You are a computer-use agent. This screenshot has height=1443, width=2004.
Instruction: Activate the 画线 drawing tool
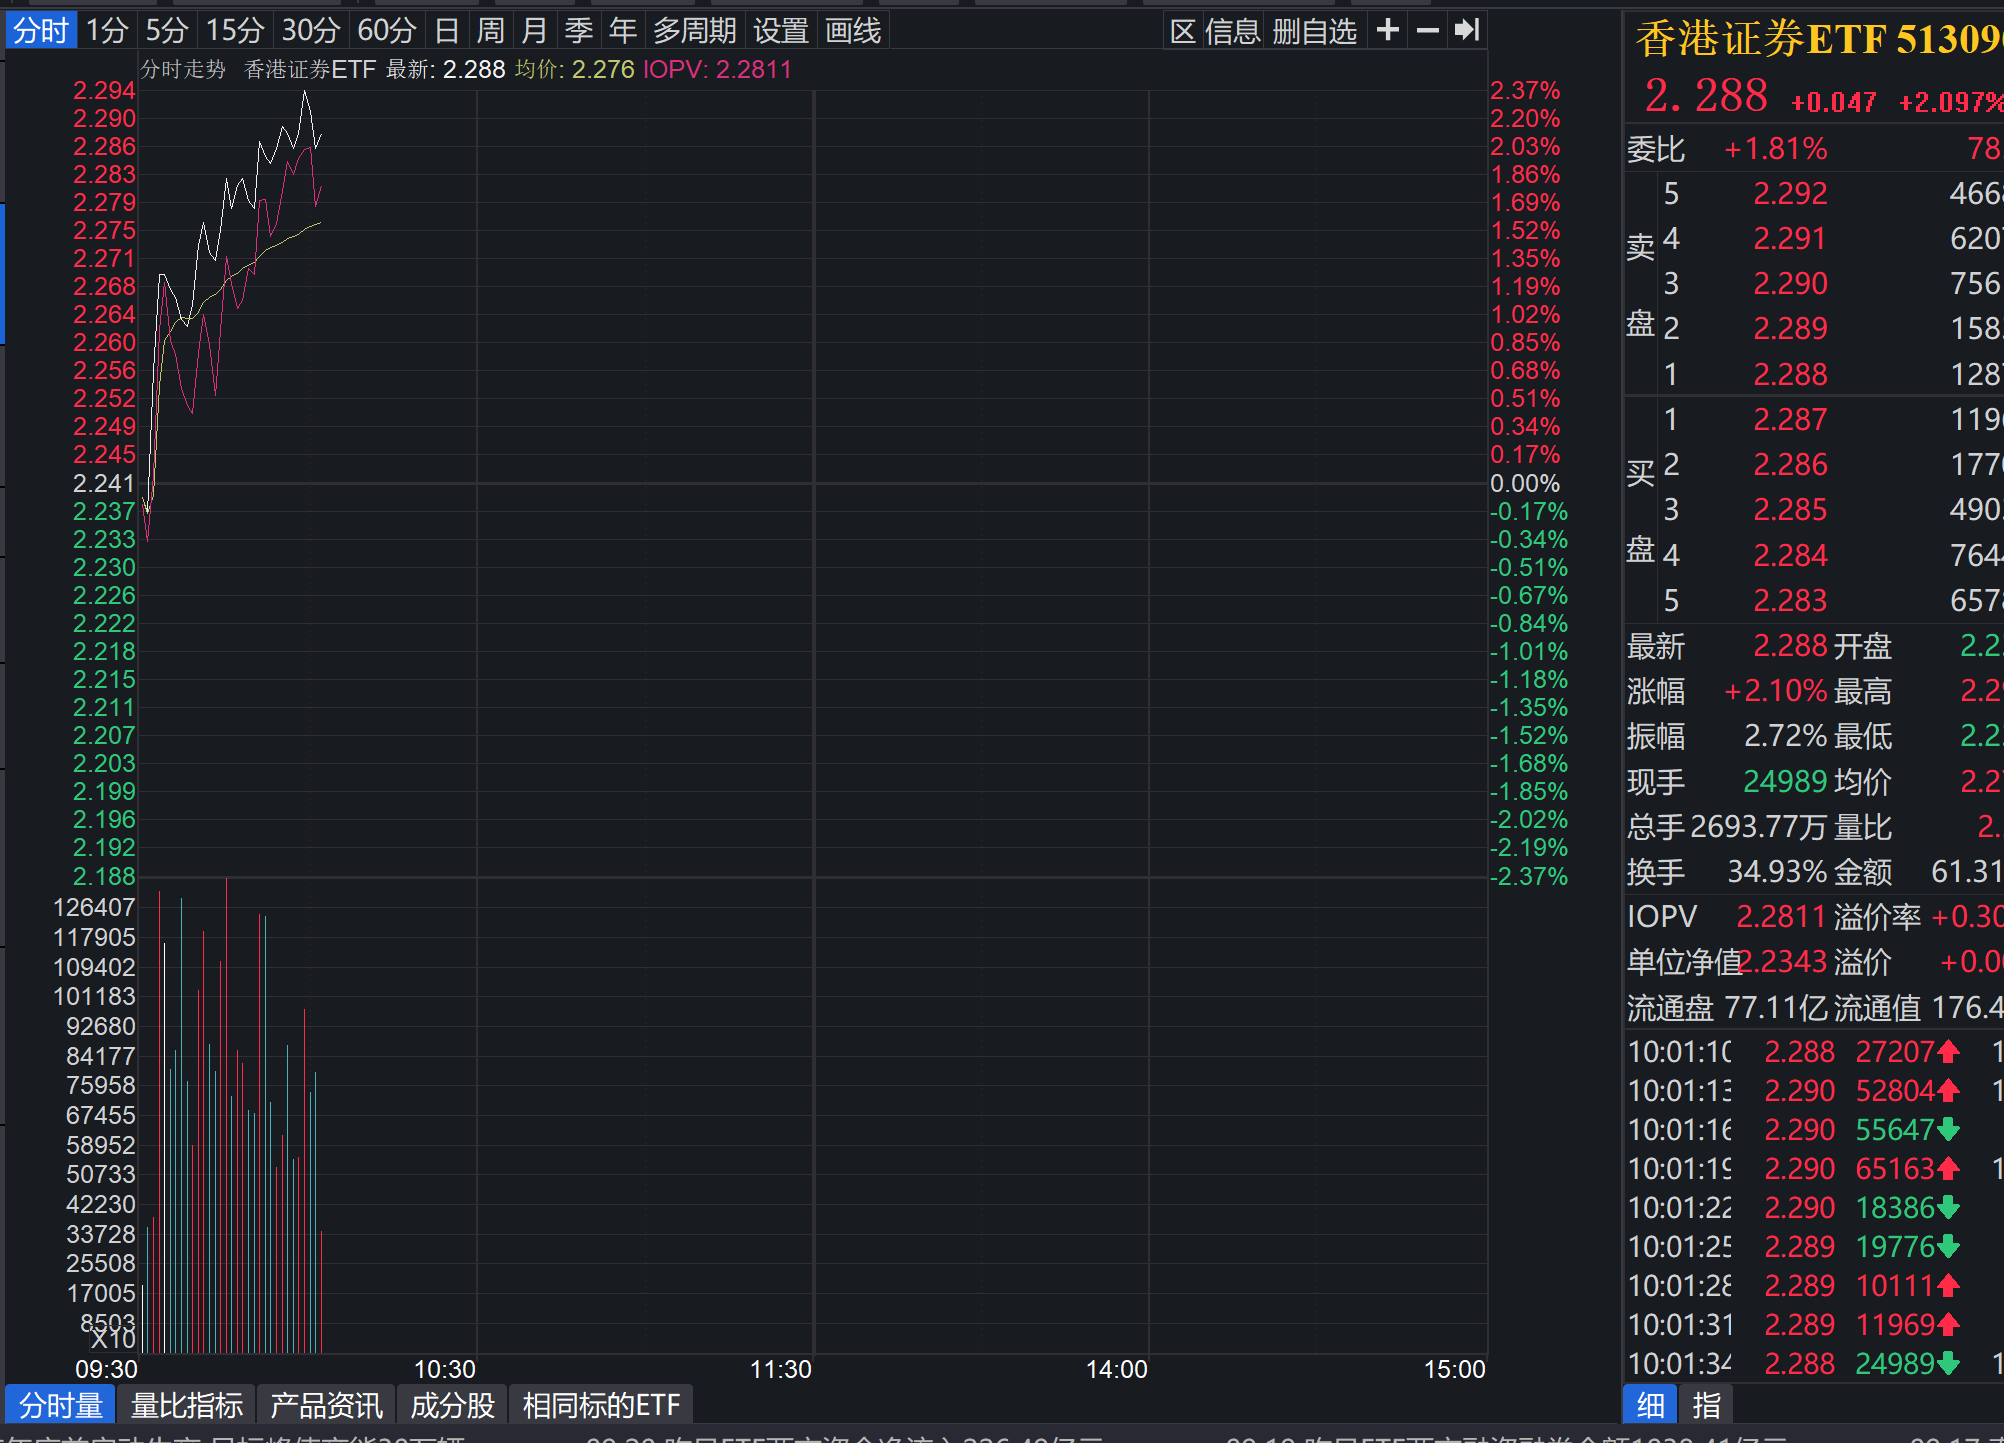click(853, 30)
